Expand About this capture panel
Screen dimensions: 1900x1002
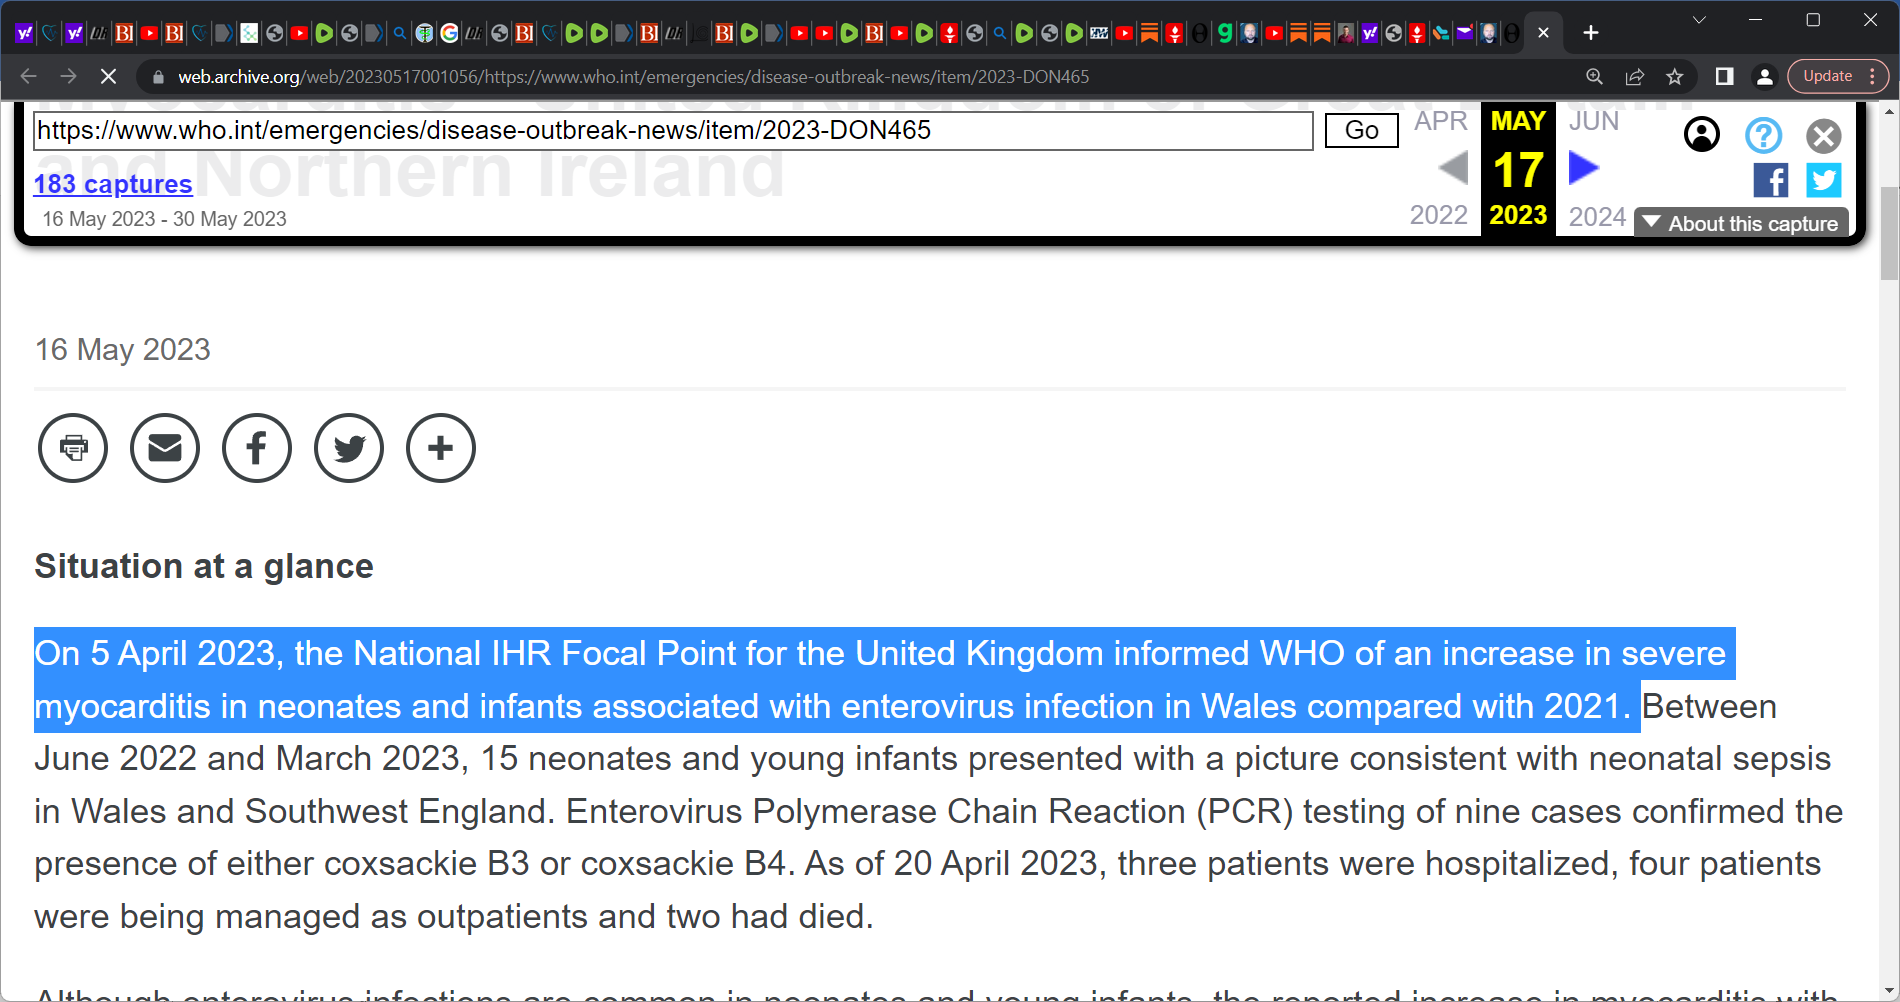[x=1741, y=223]
